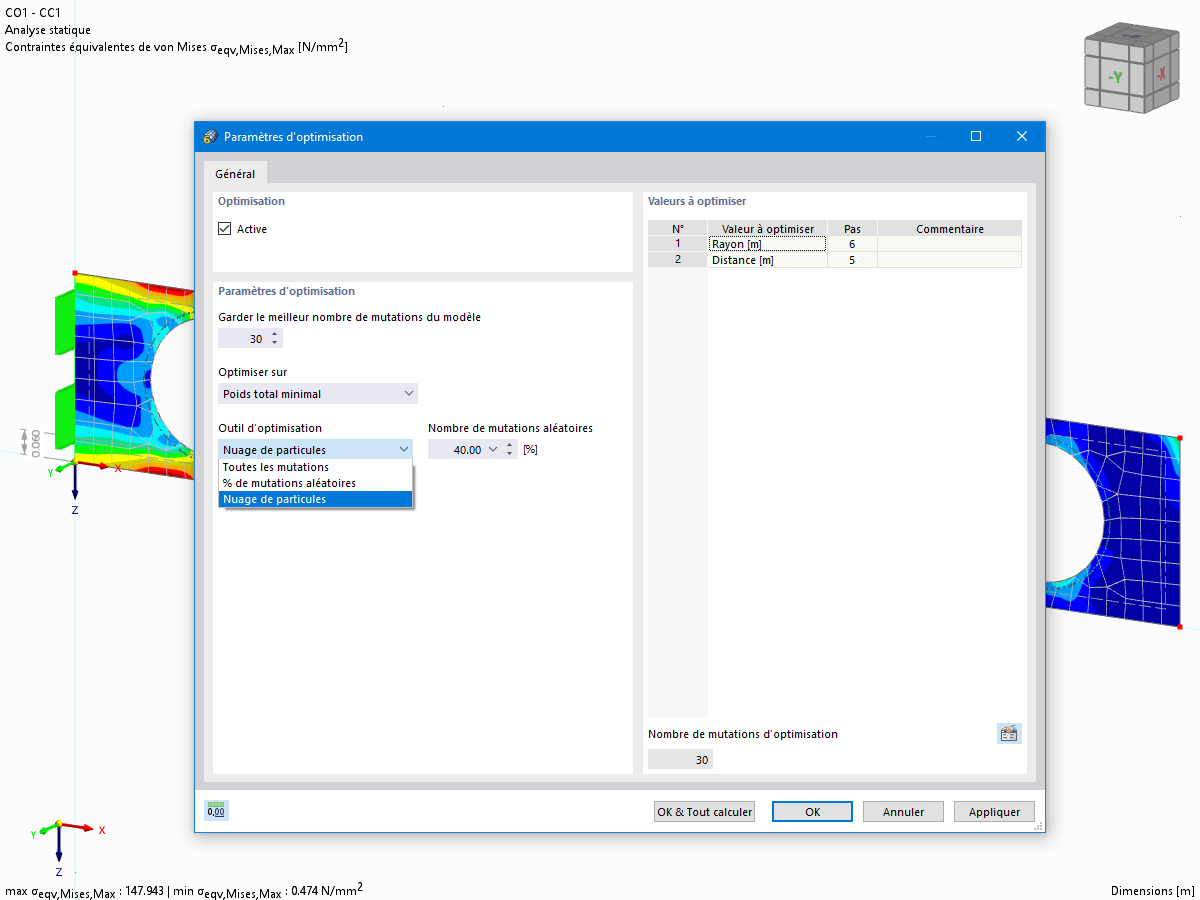Confirm with the OK button
Image resolution: width=1200 pixels, height=900 pixels.
point(812,812)
